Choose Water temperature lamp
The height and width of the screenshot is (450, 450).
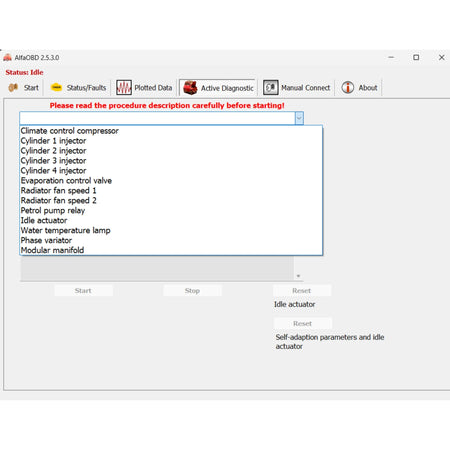tap(171, 230)
